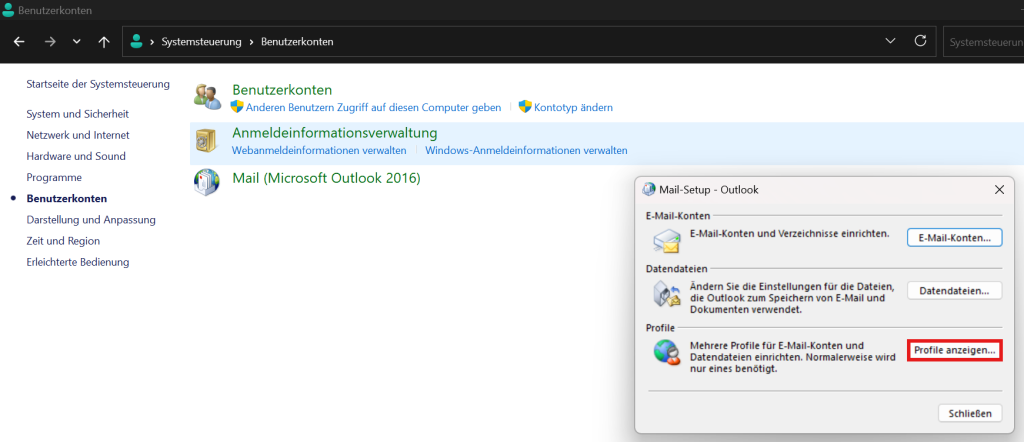This screenshot has height=442, width=1024.
Task: Click Profile anzeigen... button
Action: point(954,351)
